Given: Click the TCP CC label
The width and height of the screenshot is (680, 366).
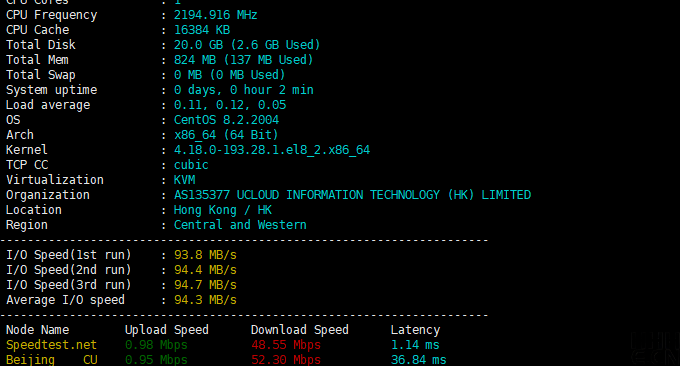Looking at the screenshot, I should point(27,165).
